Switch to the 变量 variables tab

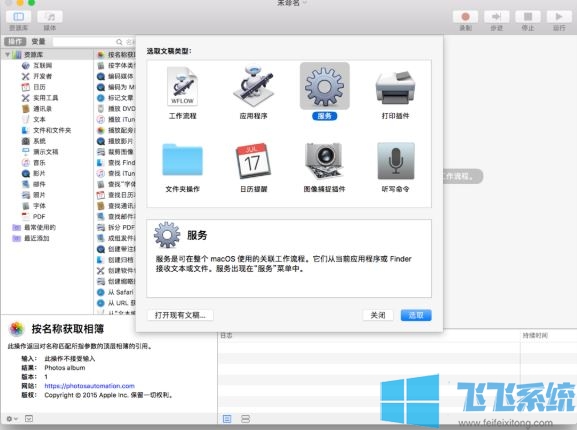pos(38,42)
